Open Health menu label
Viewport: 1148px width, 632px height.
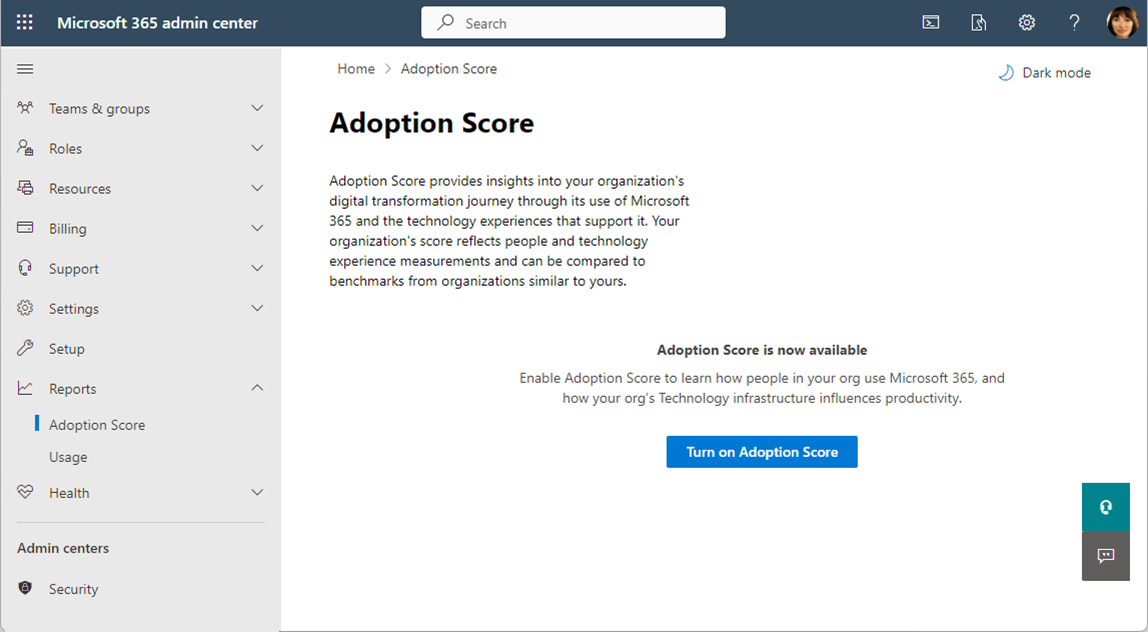[x=69, y=493]
